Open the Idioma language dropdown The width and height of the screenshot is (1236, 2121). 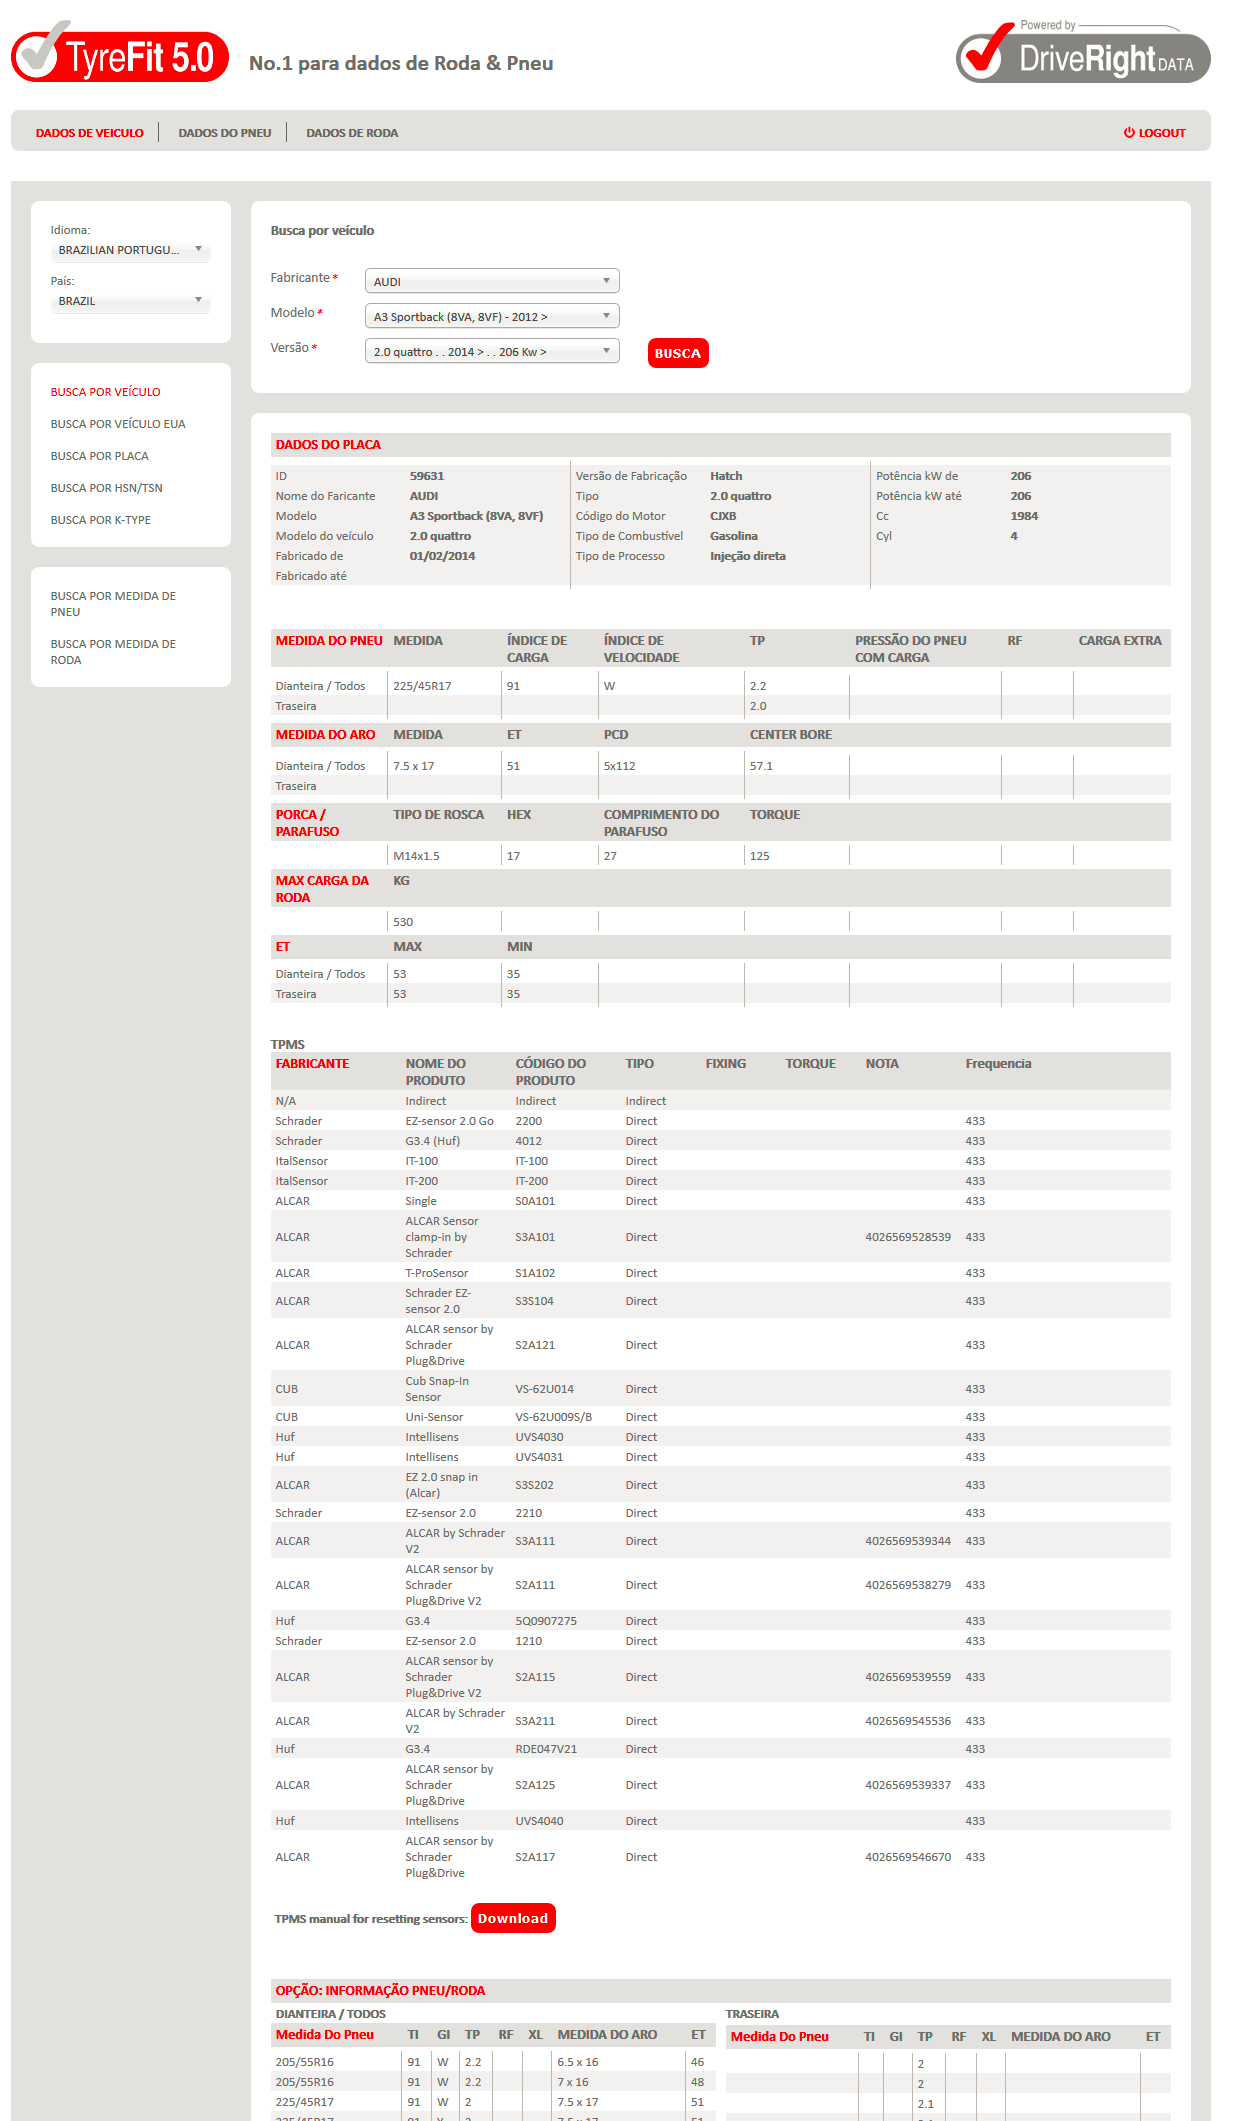click(x=131, y=250)
